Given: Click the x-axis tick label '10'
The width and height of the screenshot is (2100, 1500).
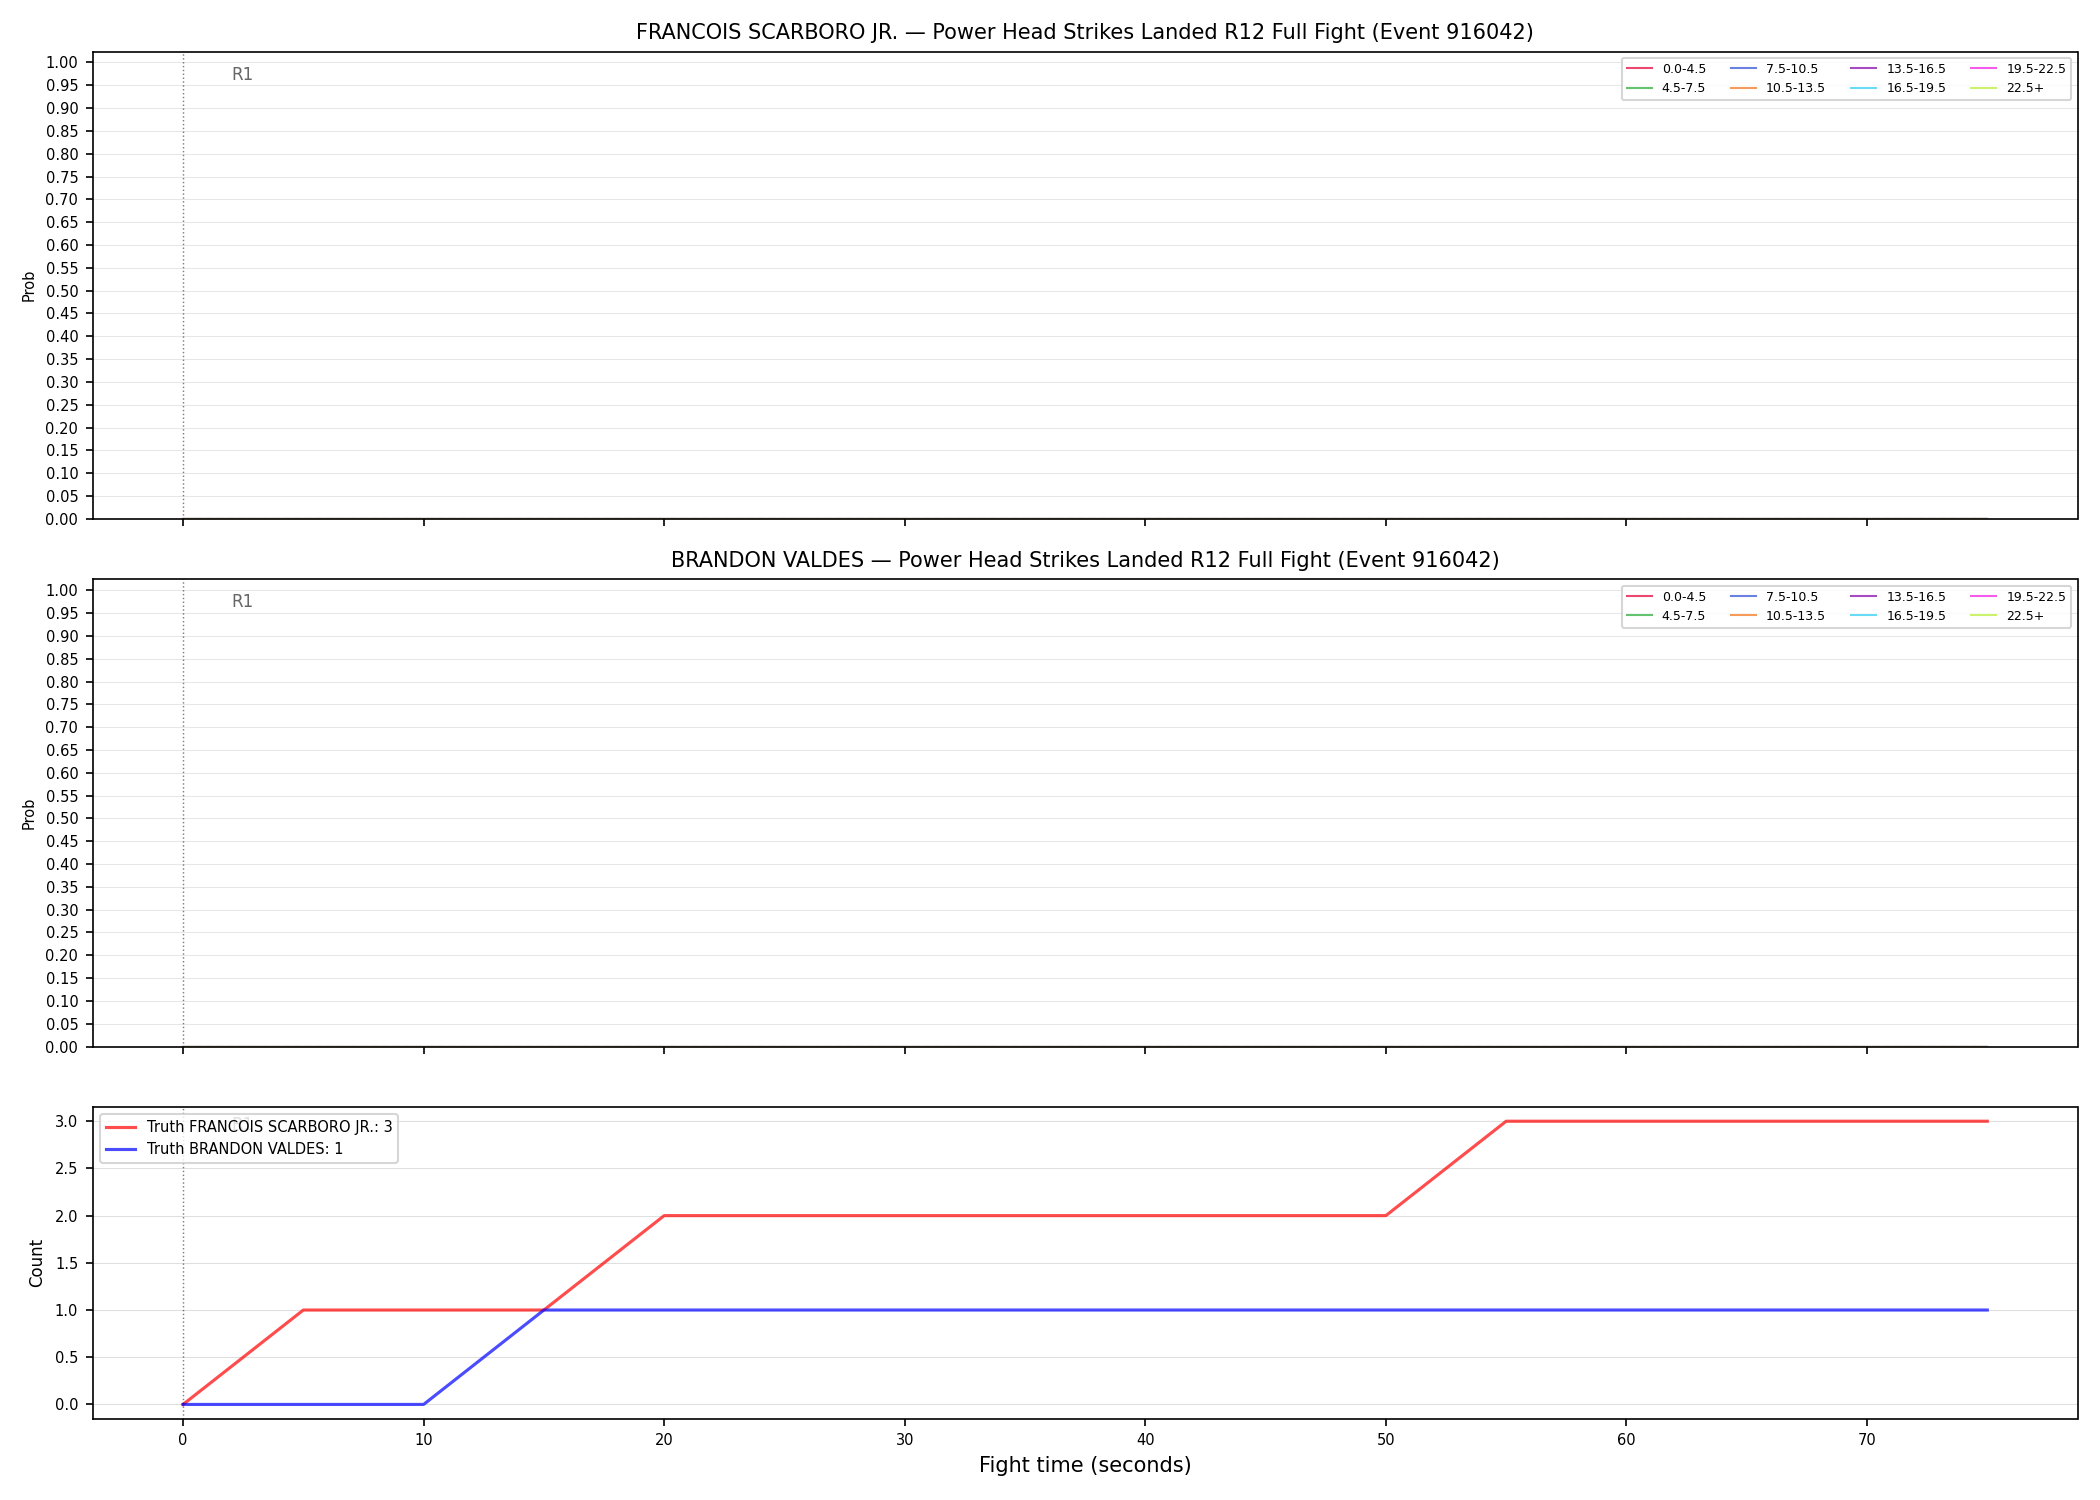Looking at the screenshot, I should coord(424,1440).
